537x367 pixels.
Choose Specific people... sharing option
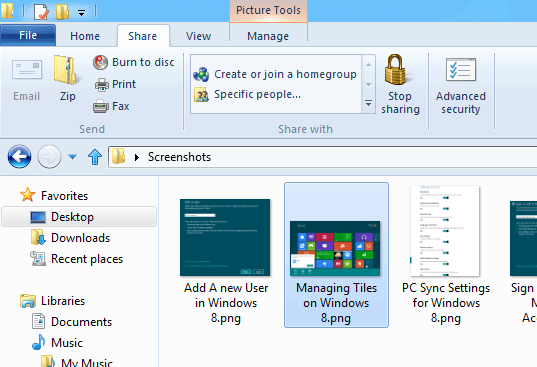coord(257,94)
